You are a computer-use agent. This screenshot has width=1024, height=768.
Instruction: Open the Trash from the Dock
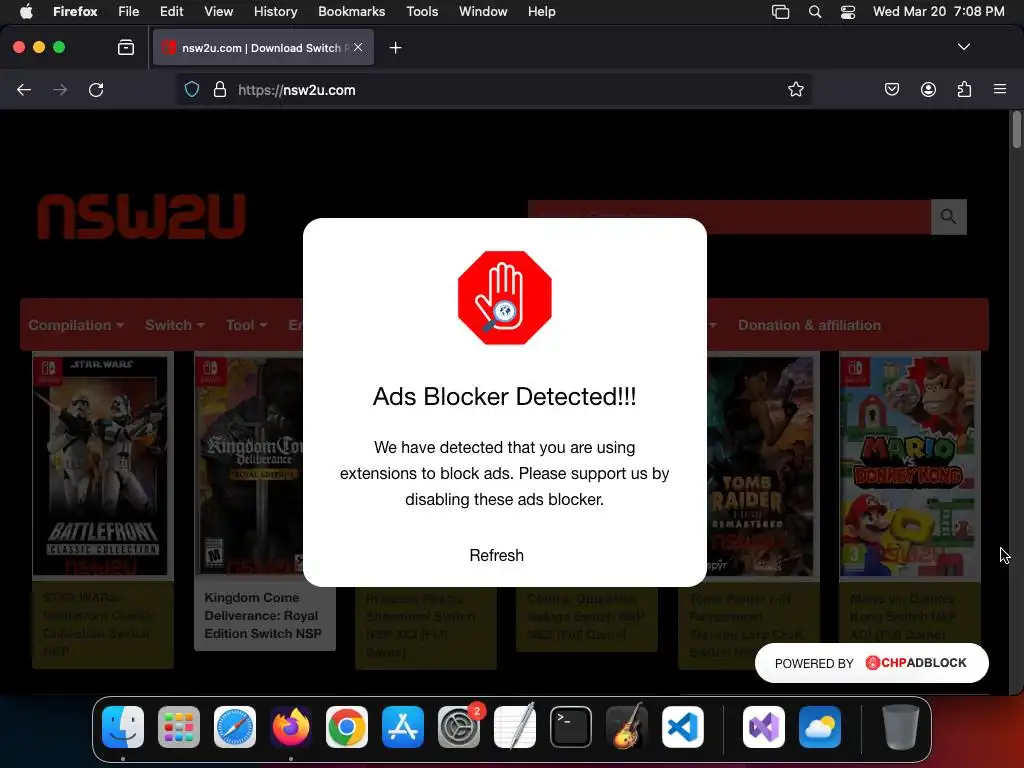(901, 727)
